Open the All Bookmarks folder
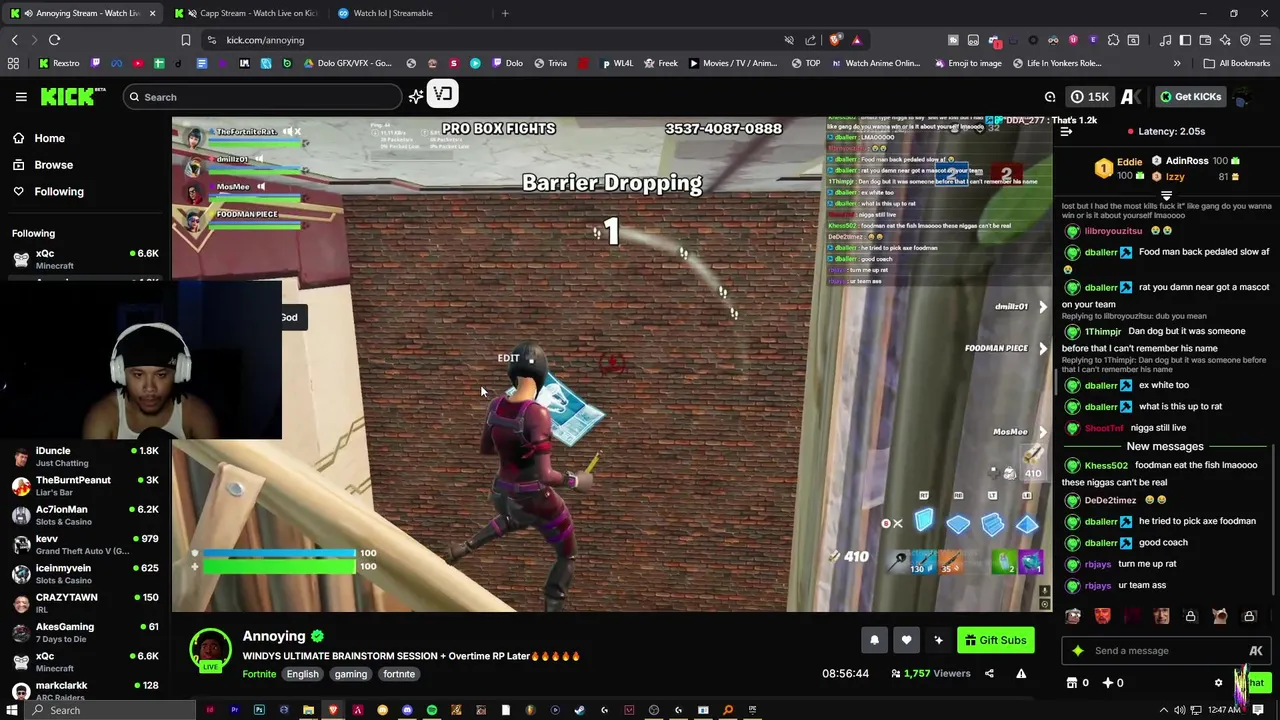This screenshot has height=720, width=1280. click(x=1237, y=63)
